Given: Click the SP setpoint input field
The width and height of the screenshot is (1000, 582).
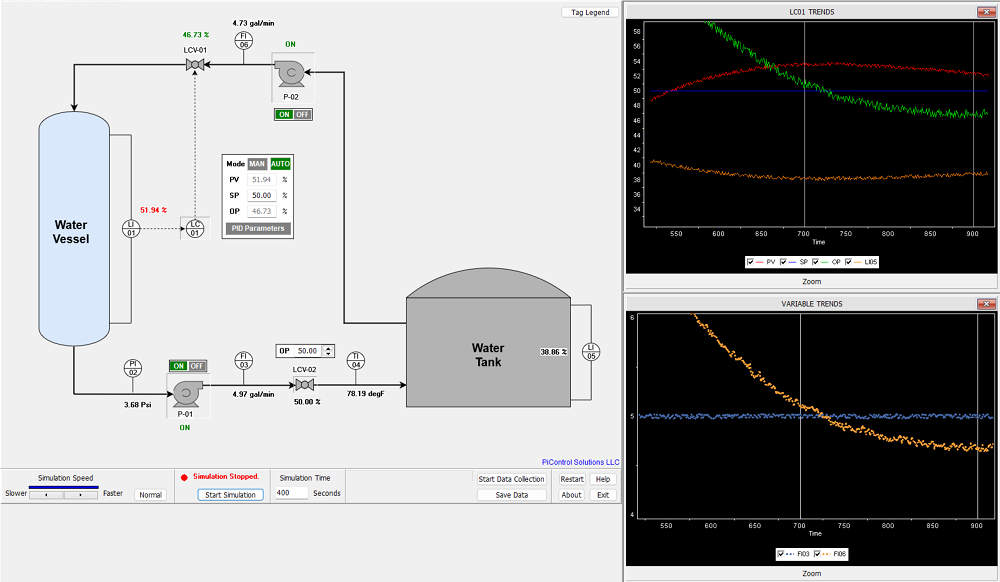Looking at the screenshot, I should 261,196.
